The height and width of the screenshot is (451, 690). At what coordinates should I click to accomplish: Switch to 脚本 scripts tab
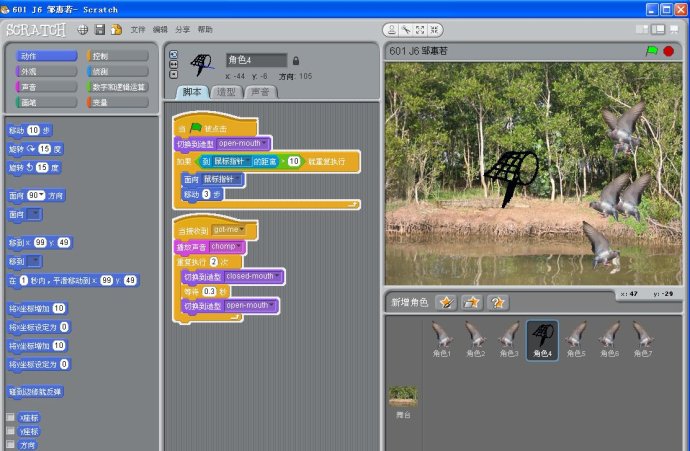192,92
